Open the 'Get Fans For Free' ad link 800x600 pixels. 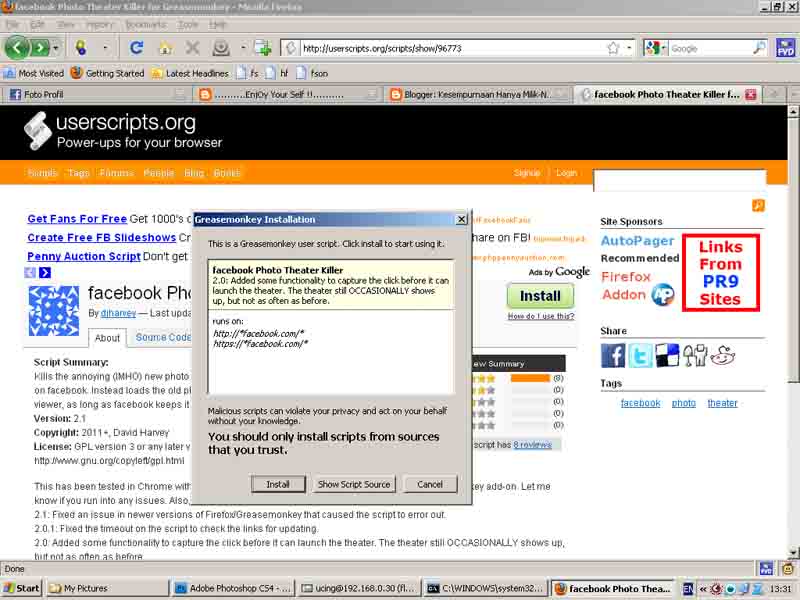pos(77,219)
